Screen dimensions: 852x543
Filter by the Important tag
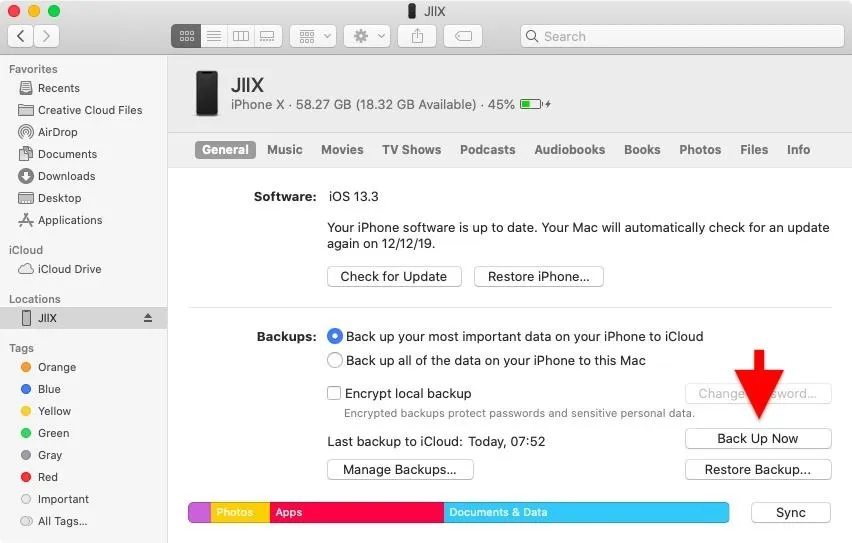pyautogui.click(x=55, y=499)
